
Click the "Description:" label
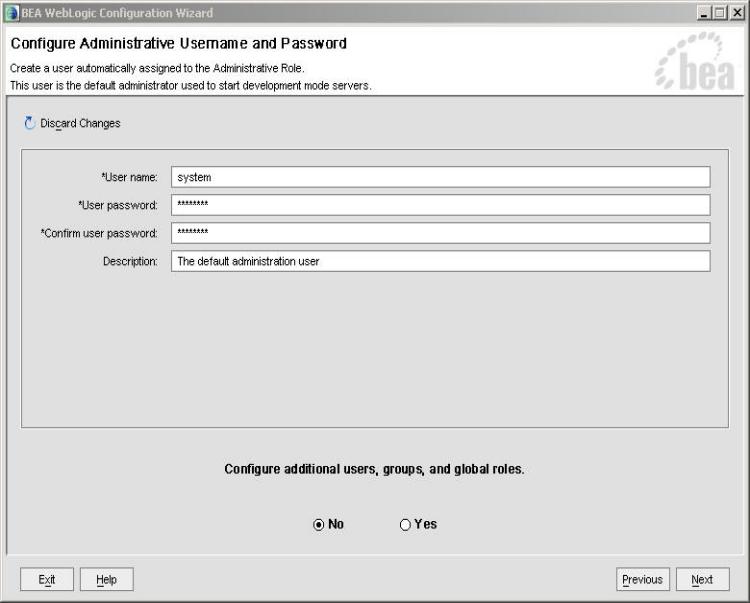(130, 262)
